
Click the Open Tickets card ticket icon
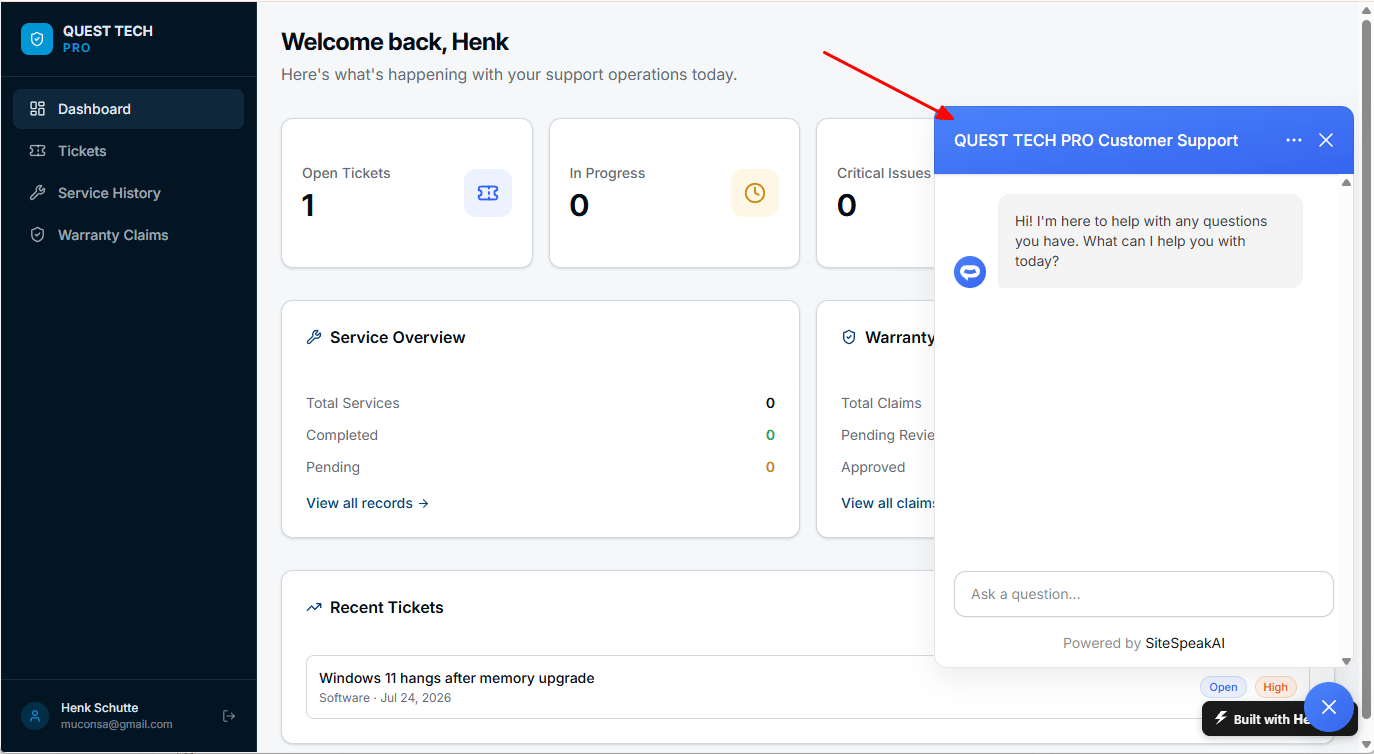488,193
